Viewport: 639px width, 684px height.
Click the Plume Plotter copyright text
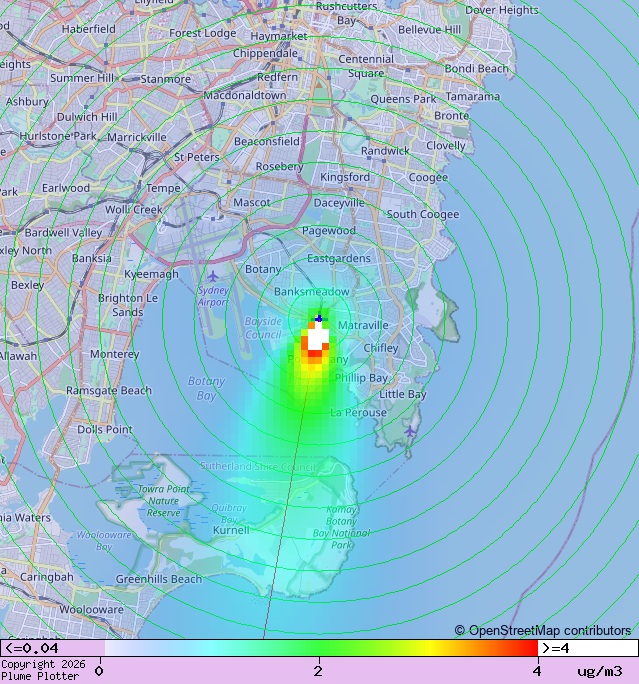(41, 670)
